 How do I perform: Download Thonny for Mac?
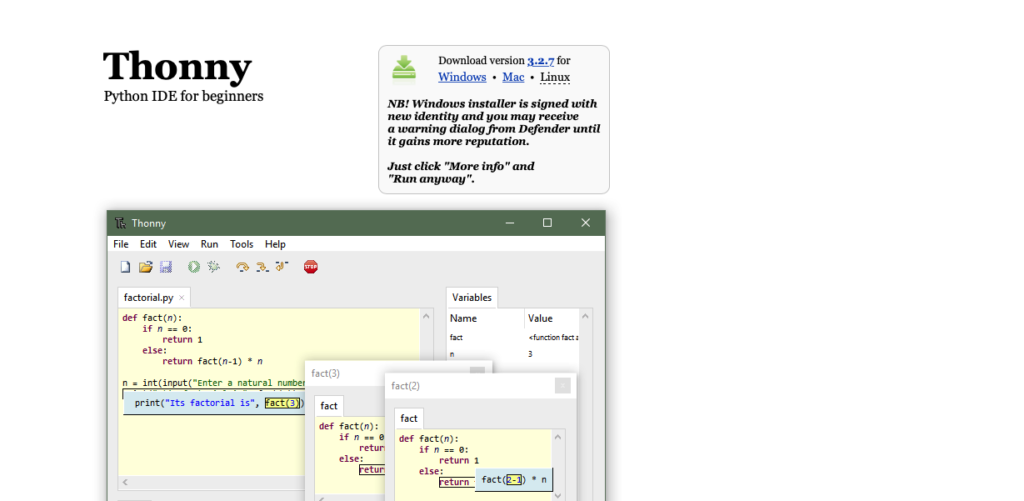[513, 77]
